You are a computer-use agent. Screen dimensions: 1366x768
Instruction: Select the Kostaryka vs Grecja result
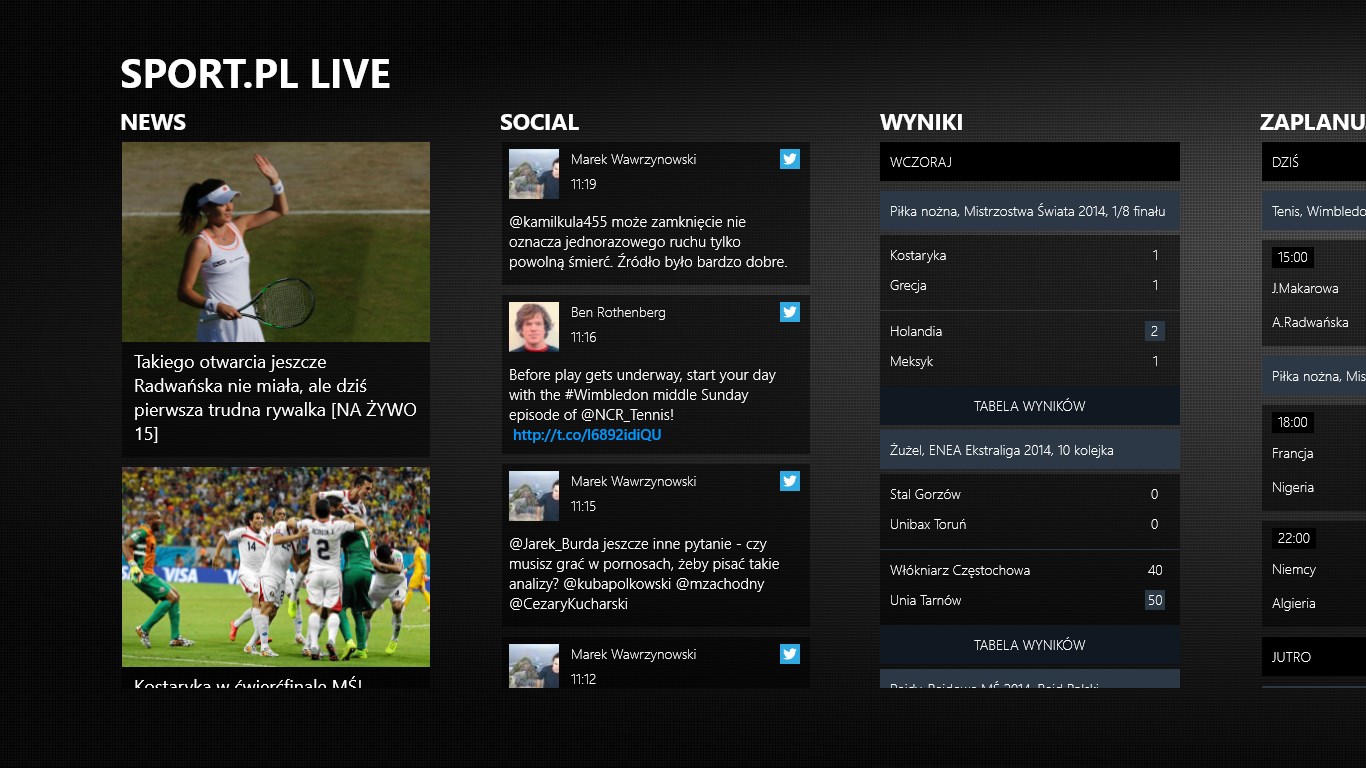coord(1029,271)
